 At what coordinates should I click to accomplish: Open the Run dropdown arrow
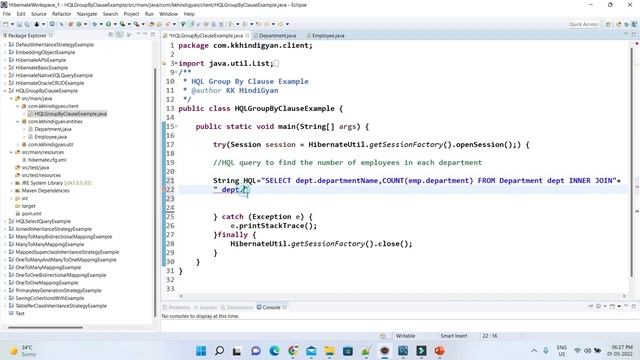[x=115, y=24]
